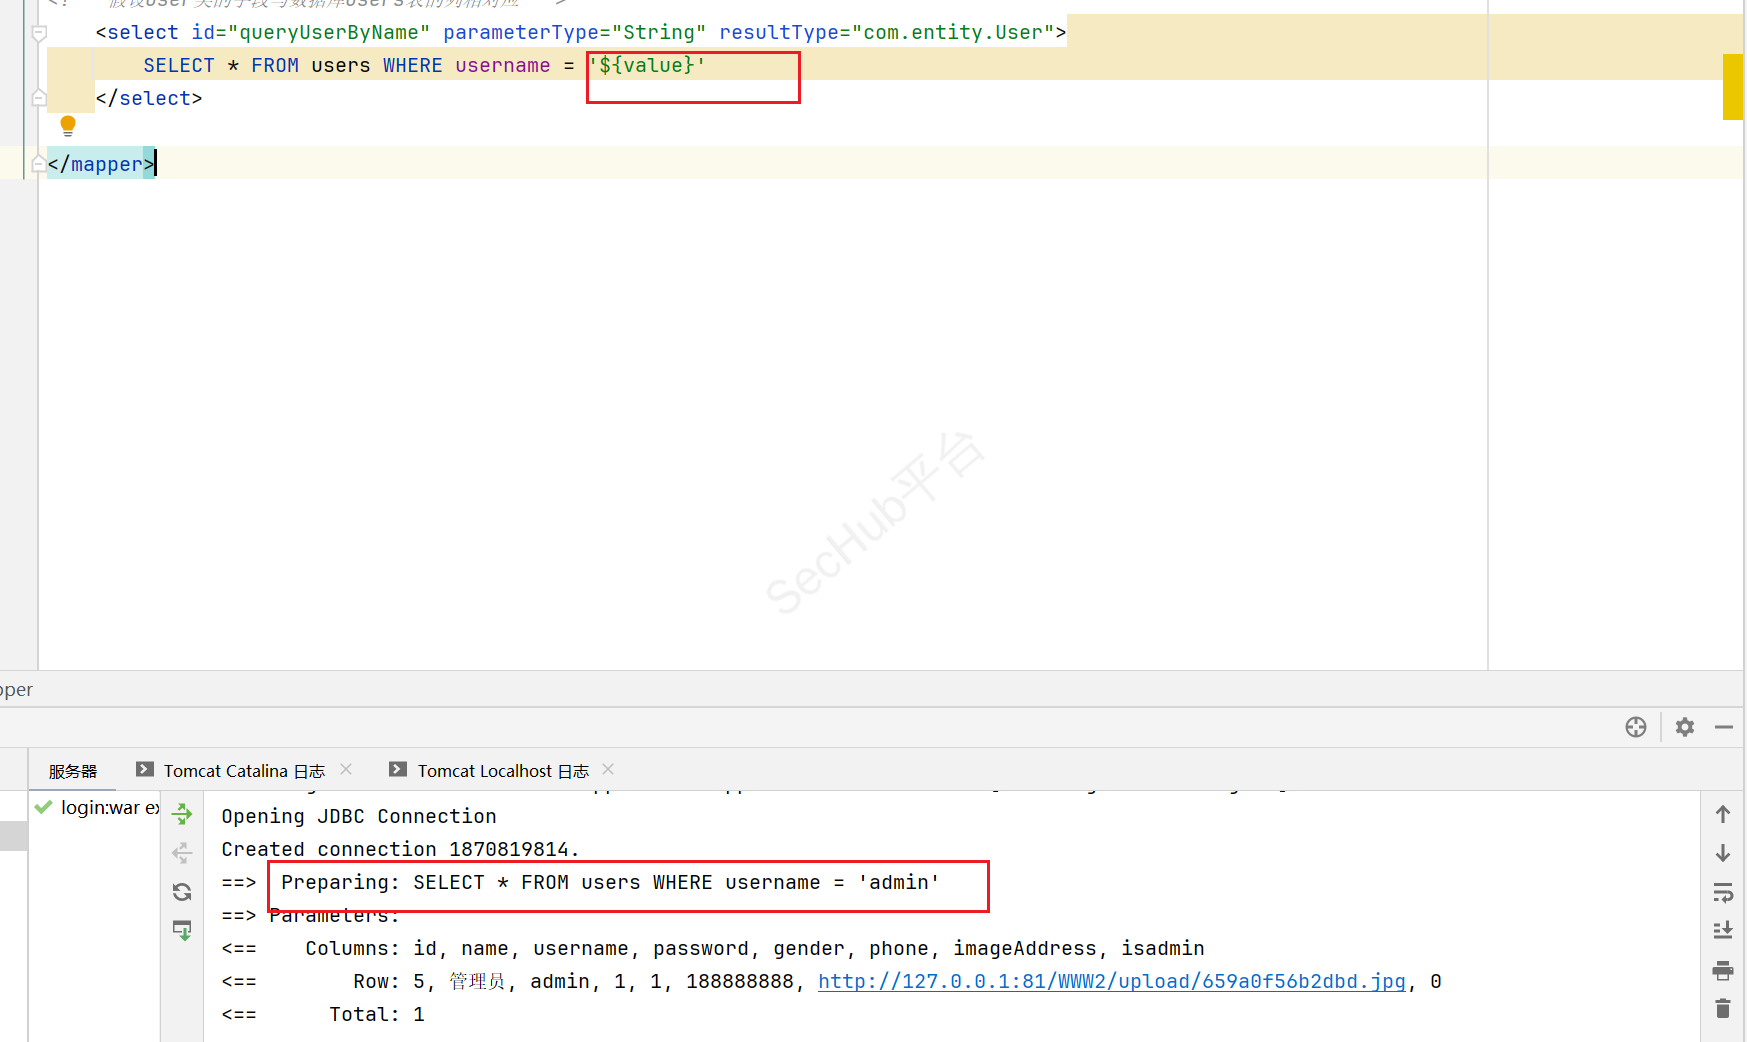Select the login:war deployment item
The image size is (1747, 1042).
point(108,808)
